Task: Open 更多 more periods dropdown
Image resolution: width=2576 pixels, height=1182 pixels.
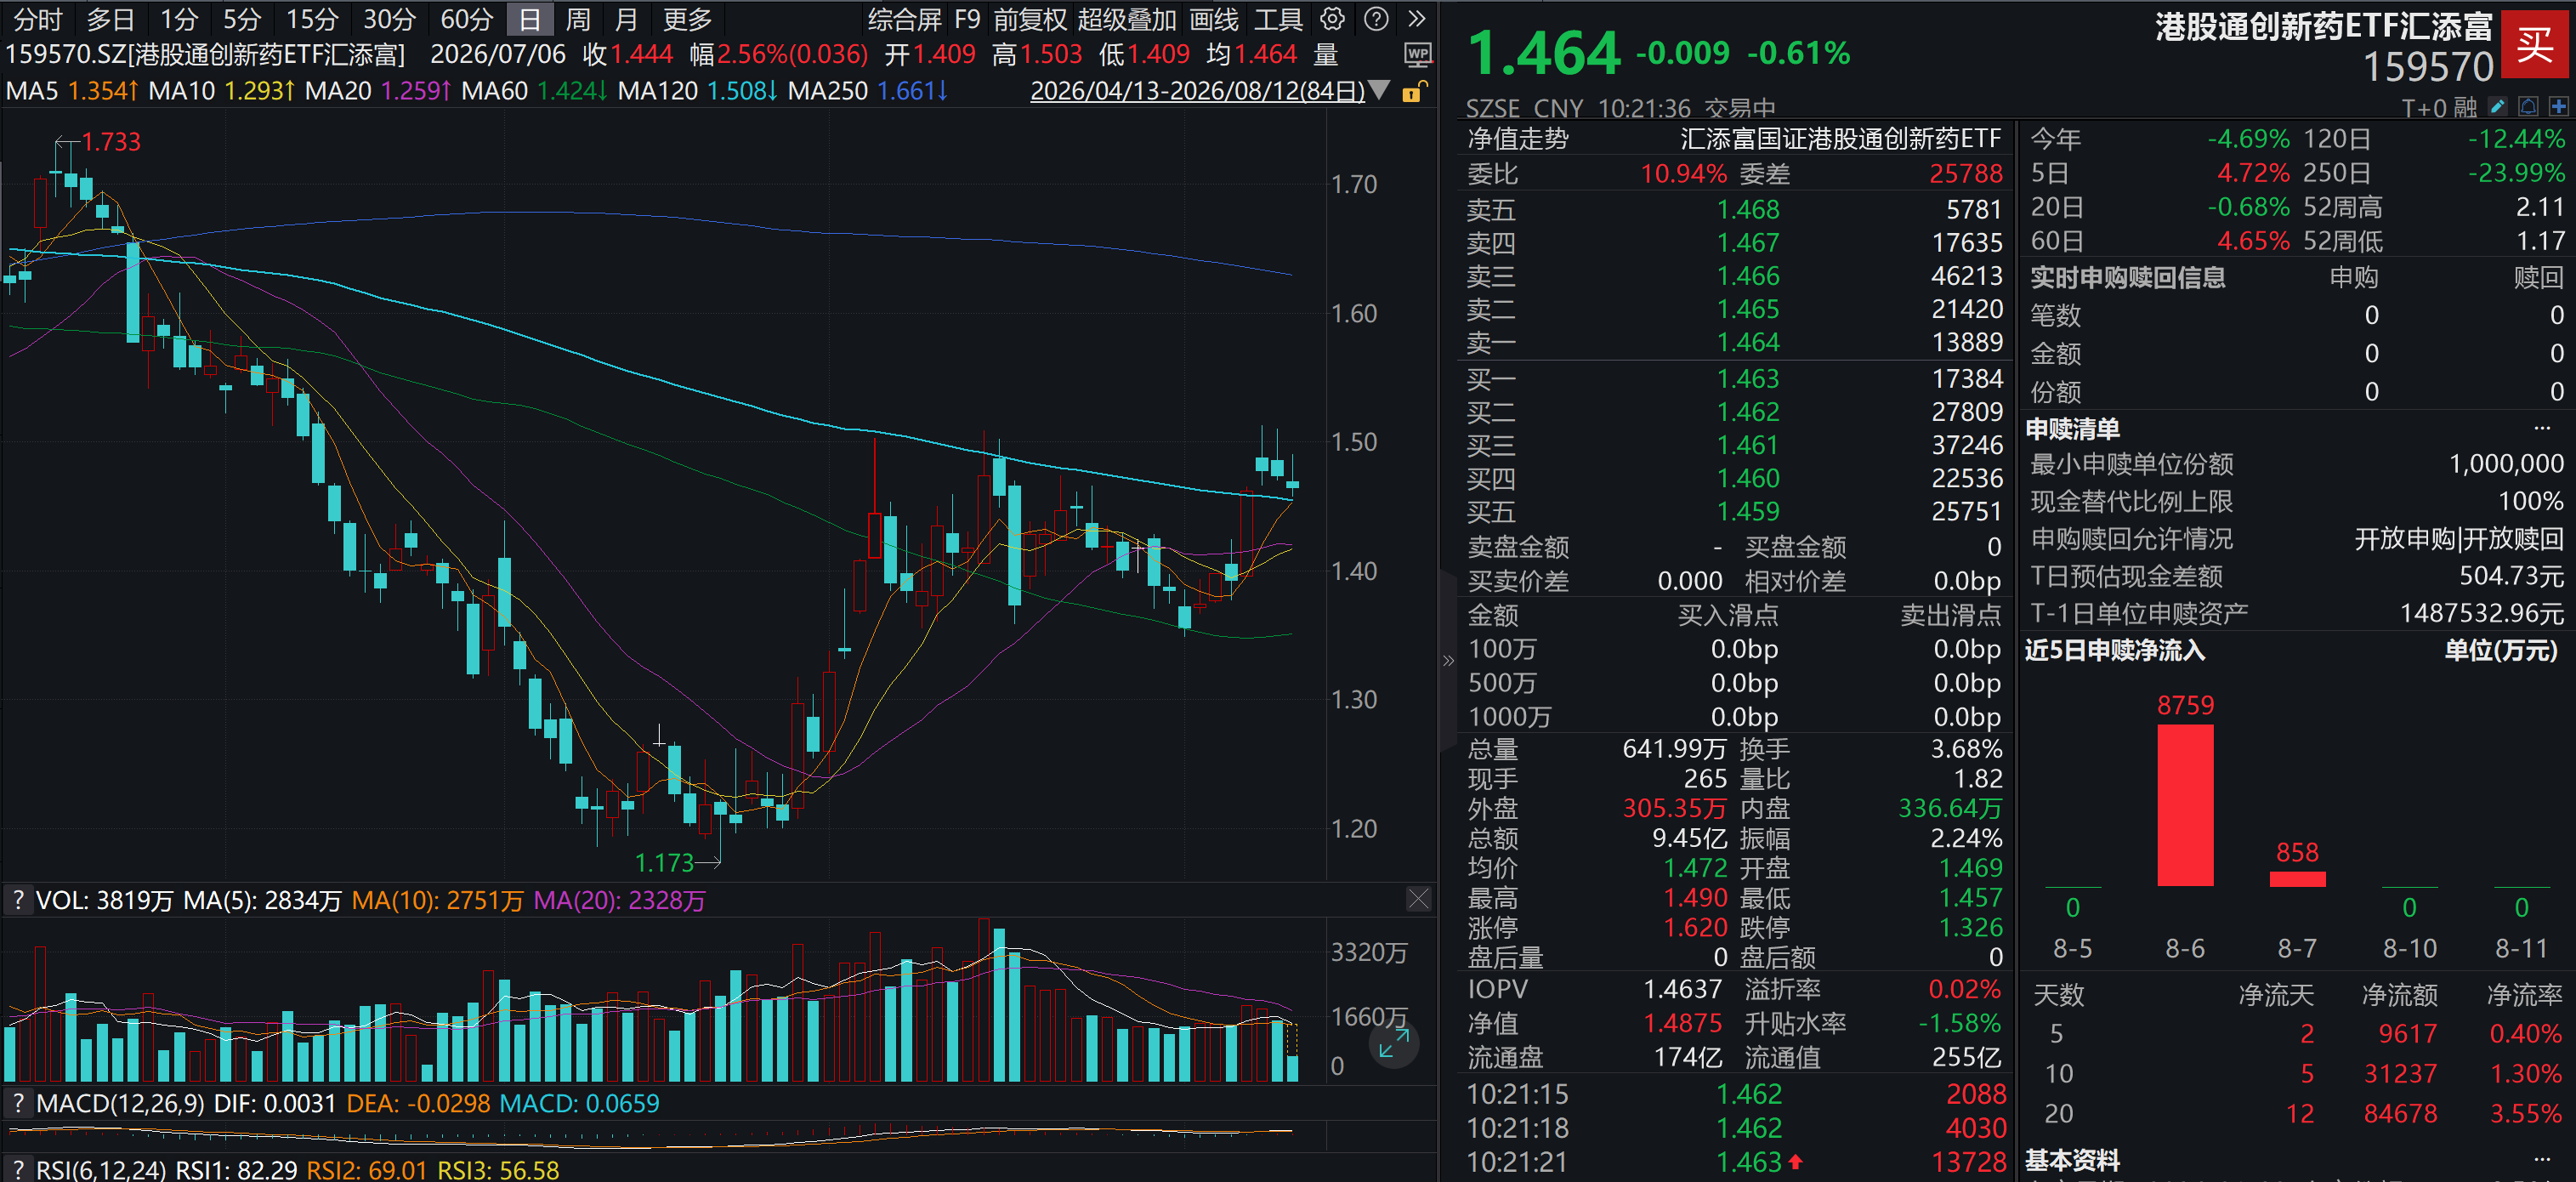Action: point(688,19)
